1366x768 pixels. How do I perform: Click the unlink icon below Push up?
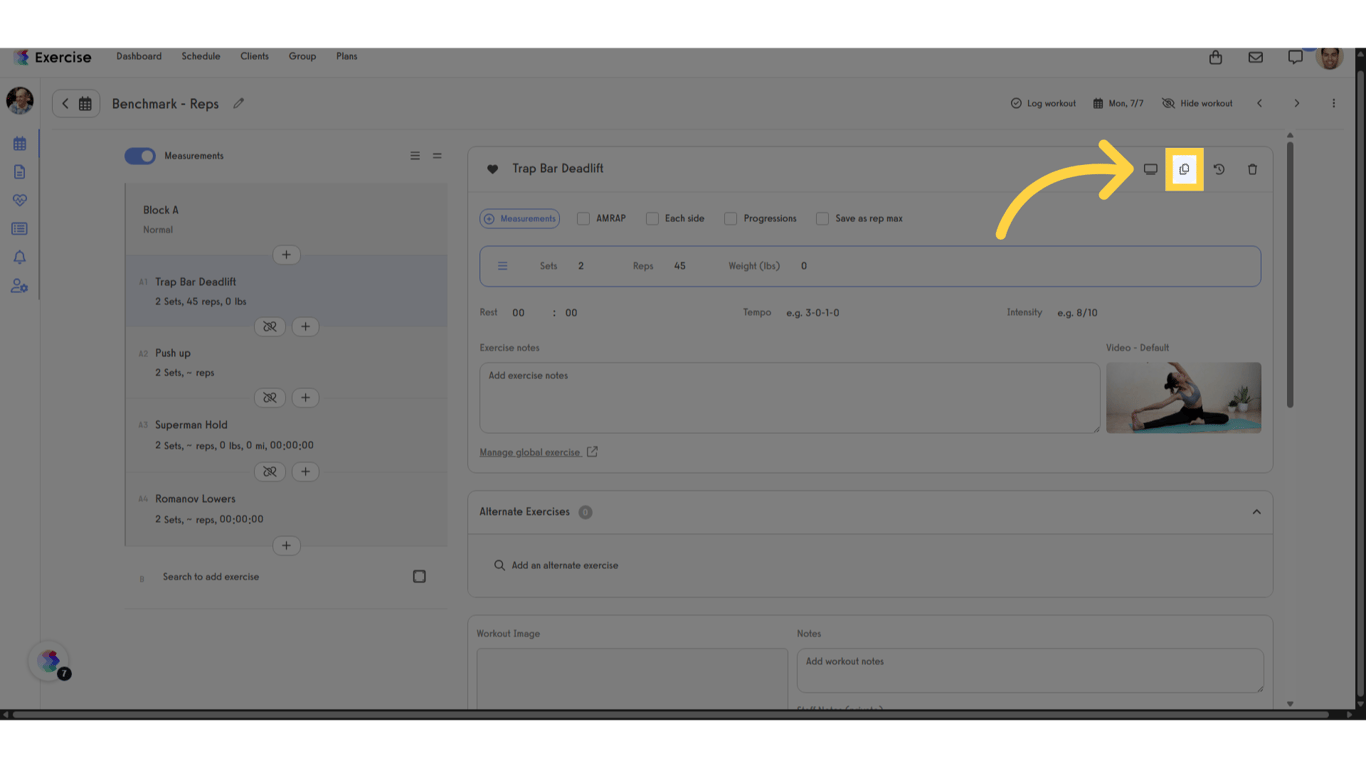point(270,398)
